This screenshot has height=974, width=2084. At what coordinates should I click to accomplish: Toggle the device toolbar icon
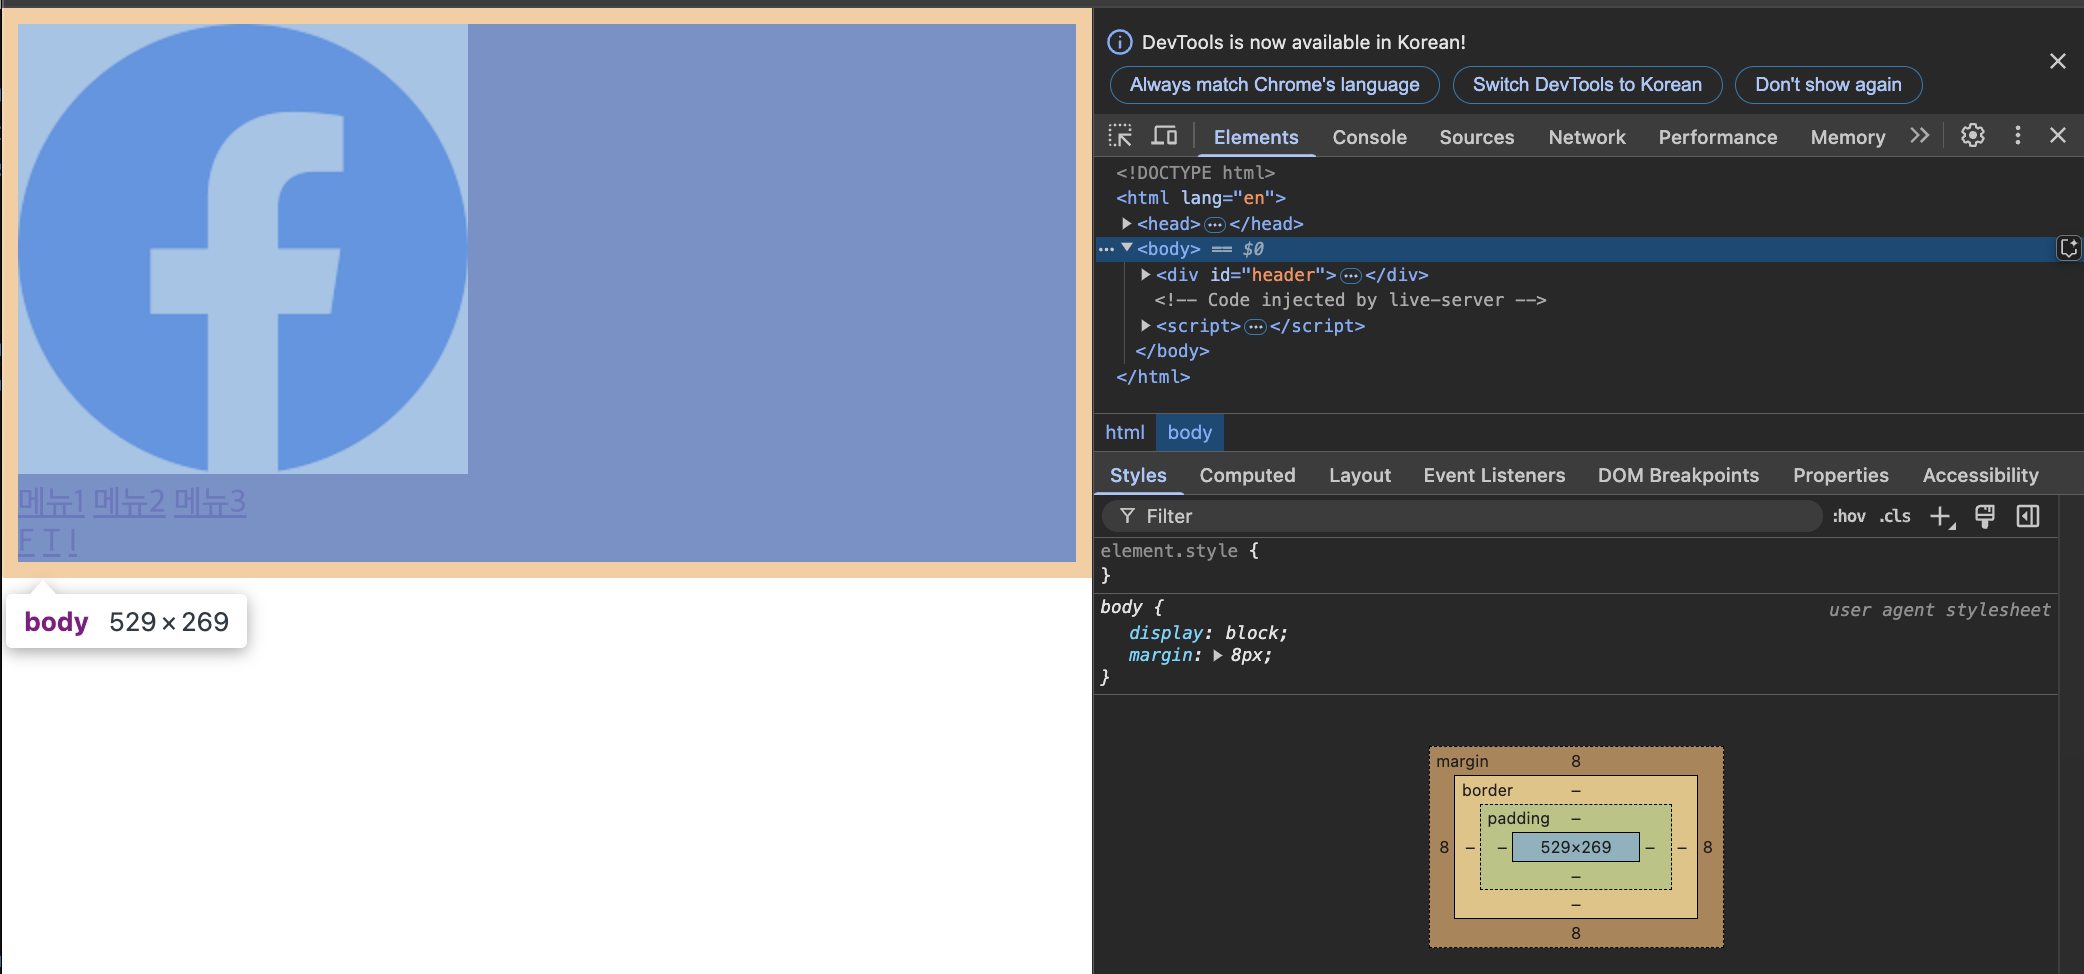pos(1164,136)
